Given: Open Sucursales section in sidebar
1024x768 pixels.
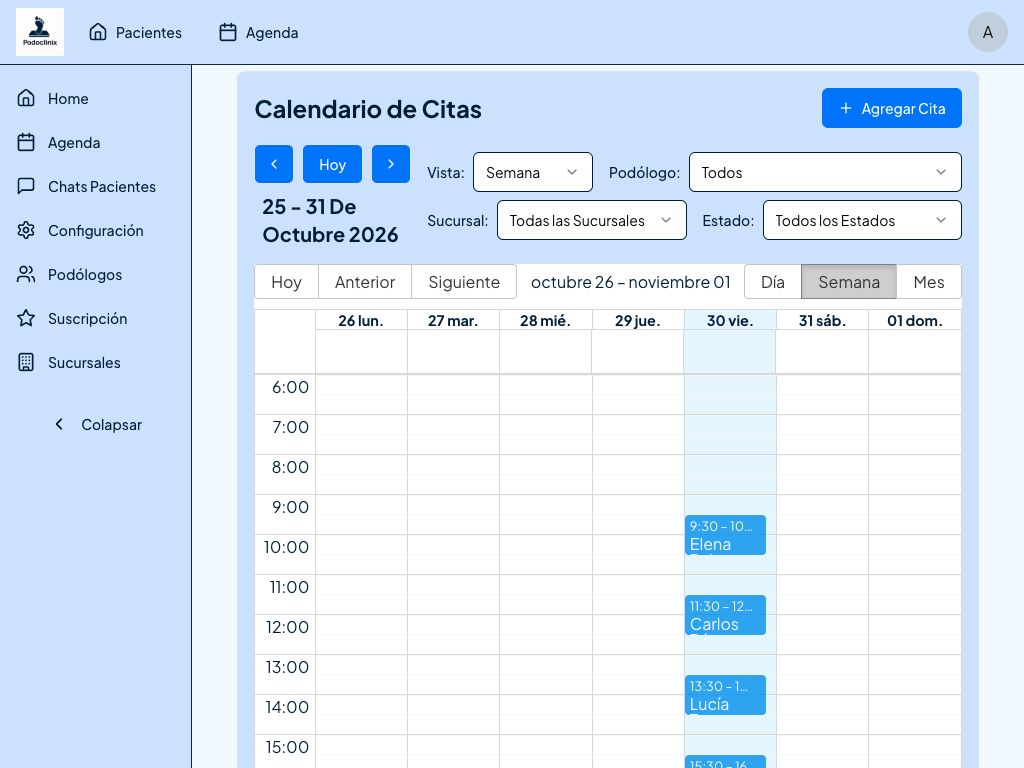Looking at the screenshot, I should coord(84,362).
